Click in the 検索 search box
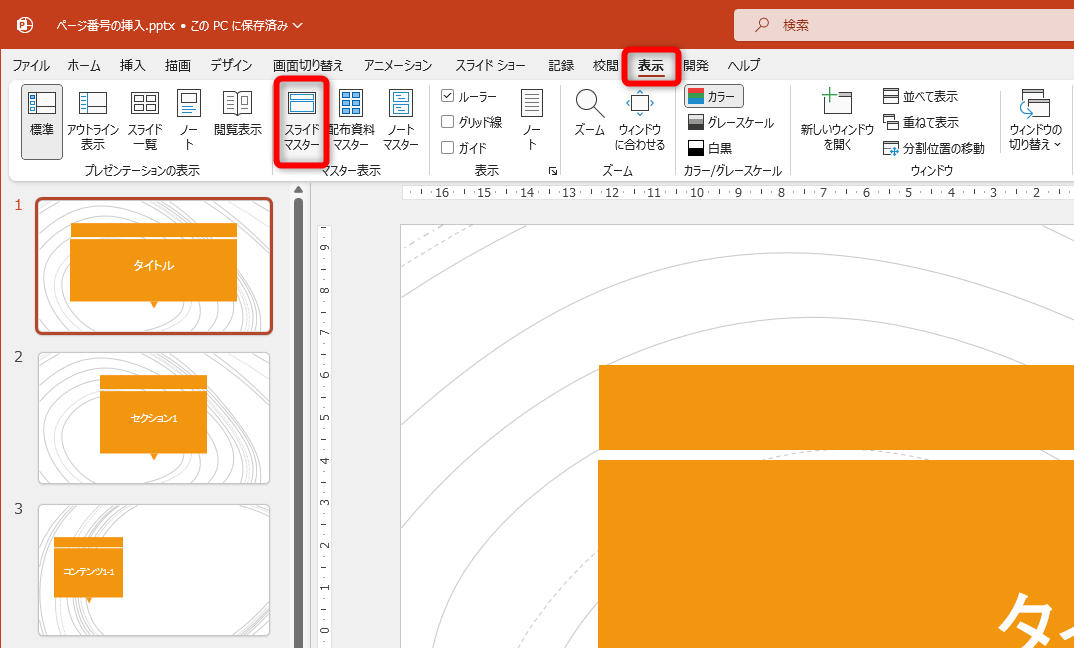 tap(904, 25)
